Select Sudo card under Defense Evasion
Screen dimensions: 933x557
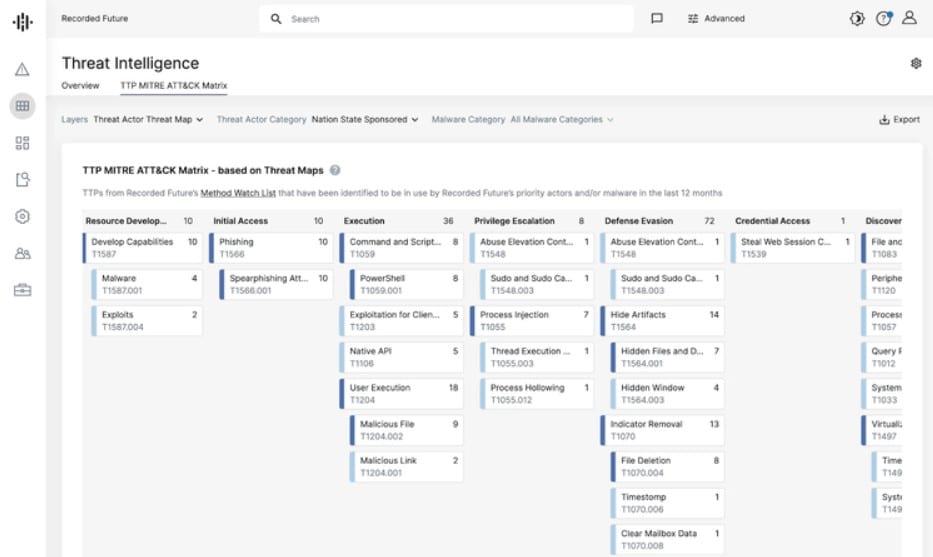(x=667, y=284)
